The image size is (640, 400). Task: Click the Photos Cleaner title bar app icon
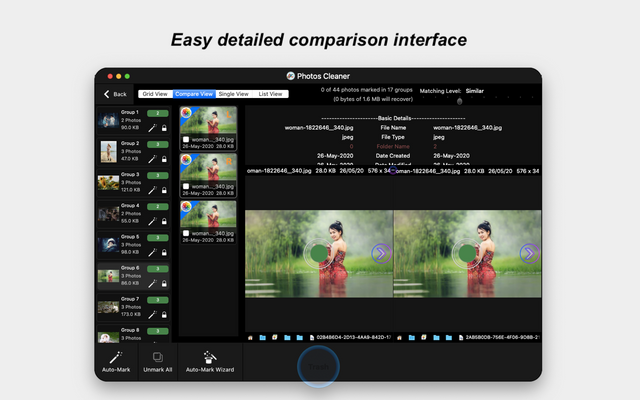pos(291,76)
